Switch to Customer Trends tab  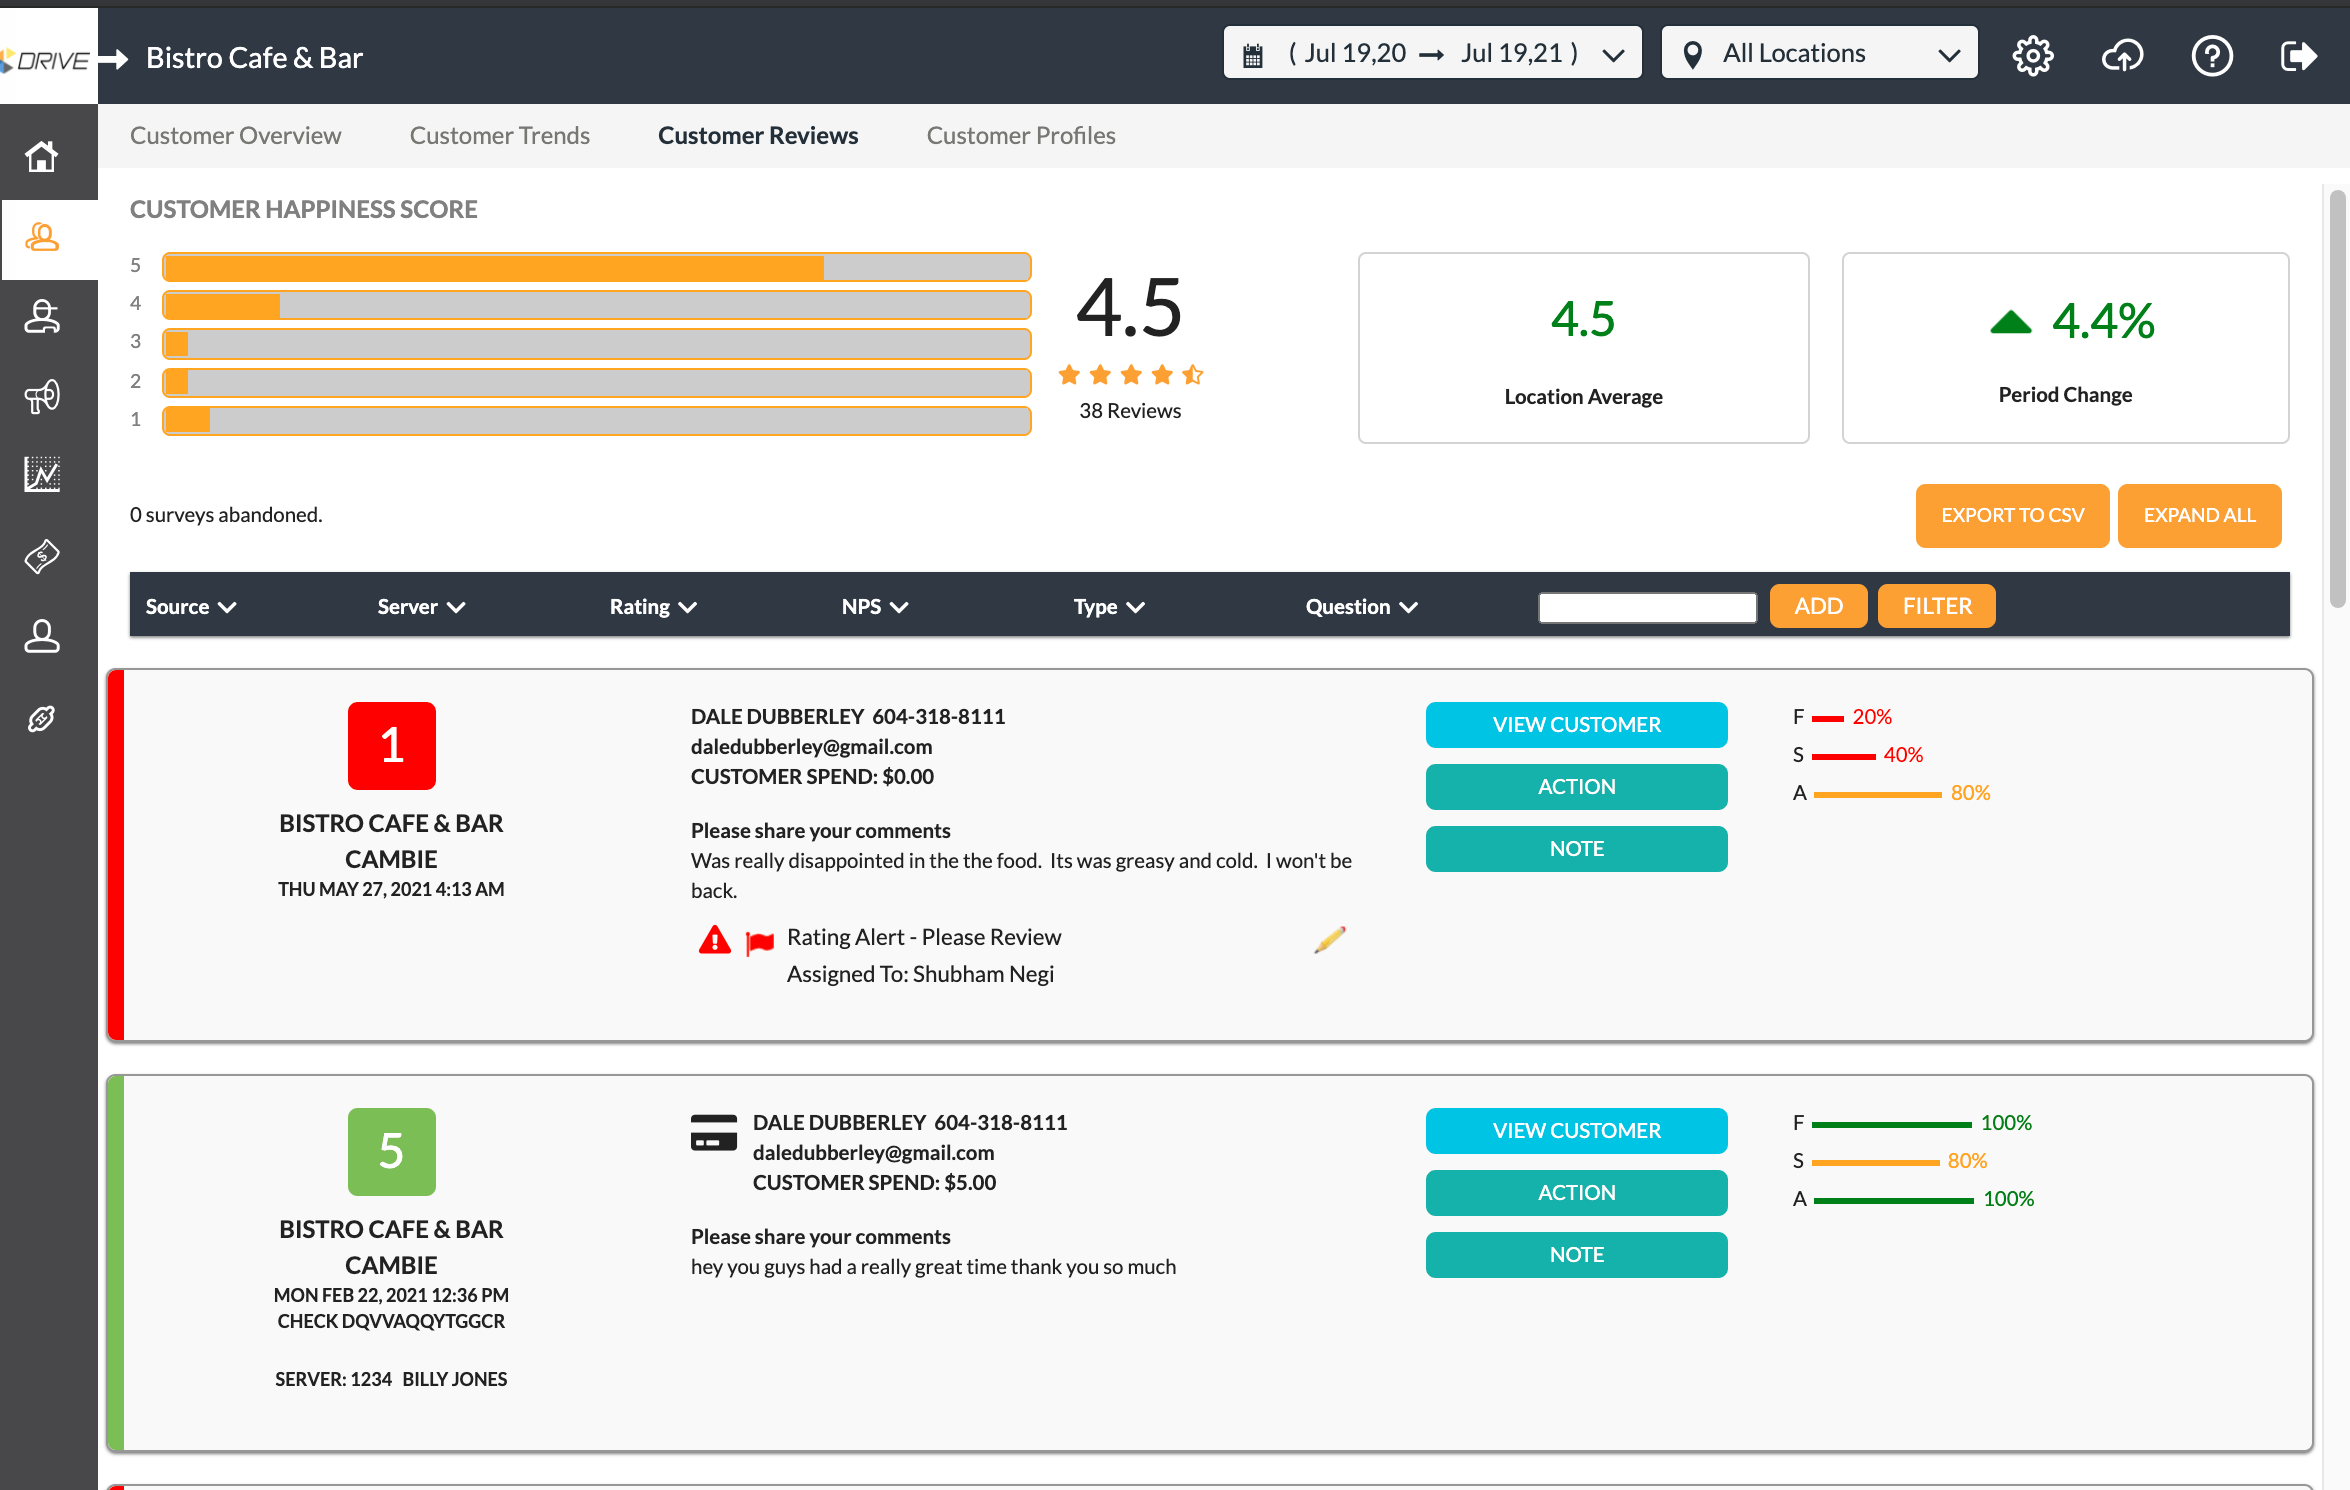point(499,136)
